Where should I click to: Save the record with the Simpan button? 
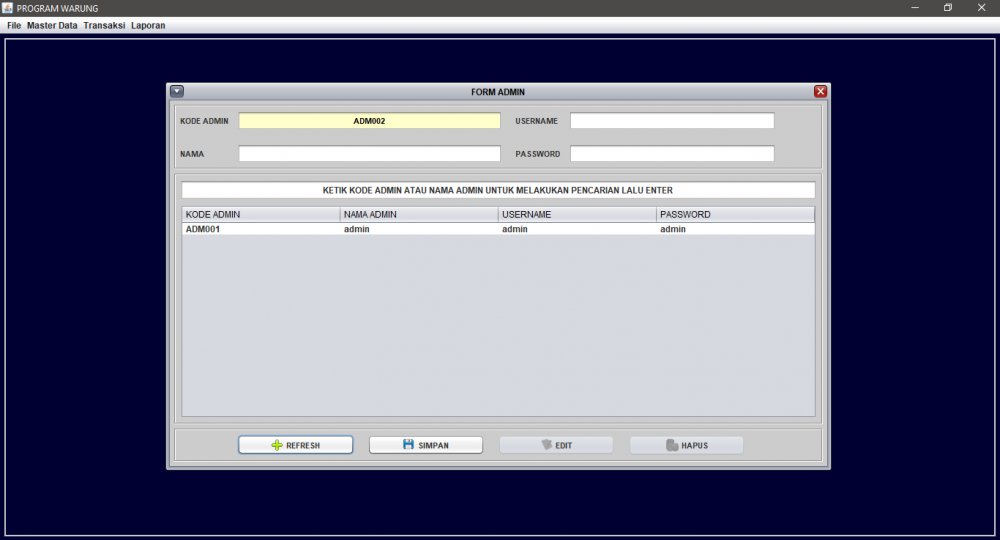point(426,445)
